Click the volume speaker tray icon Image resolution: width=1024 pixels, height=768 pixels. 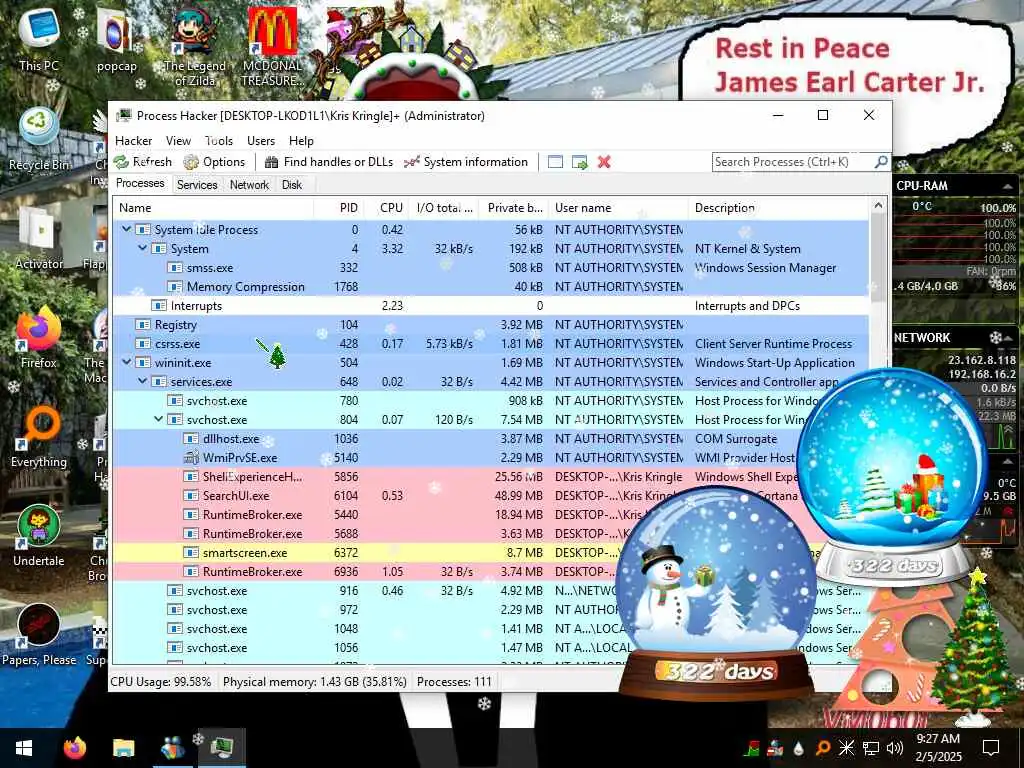pyautogui.click(x=895, y=748)
